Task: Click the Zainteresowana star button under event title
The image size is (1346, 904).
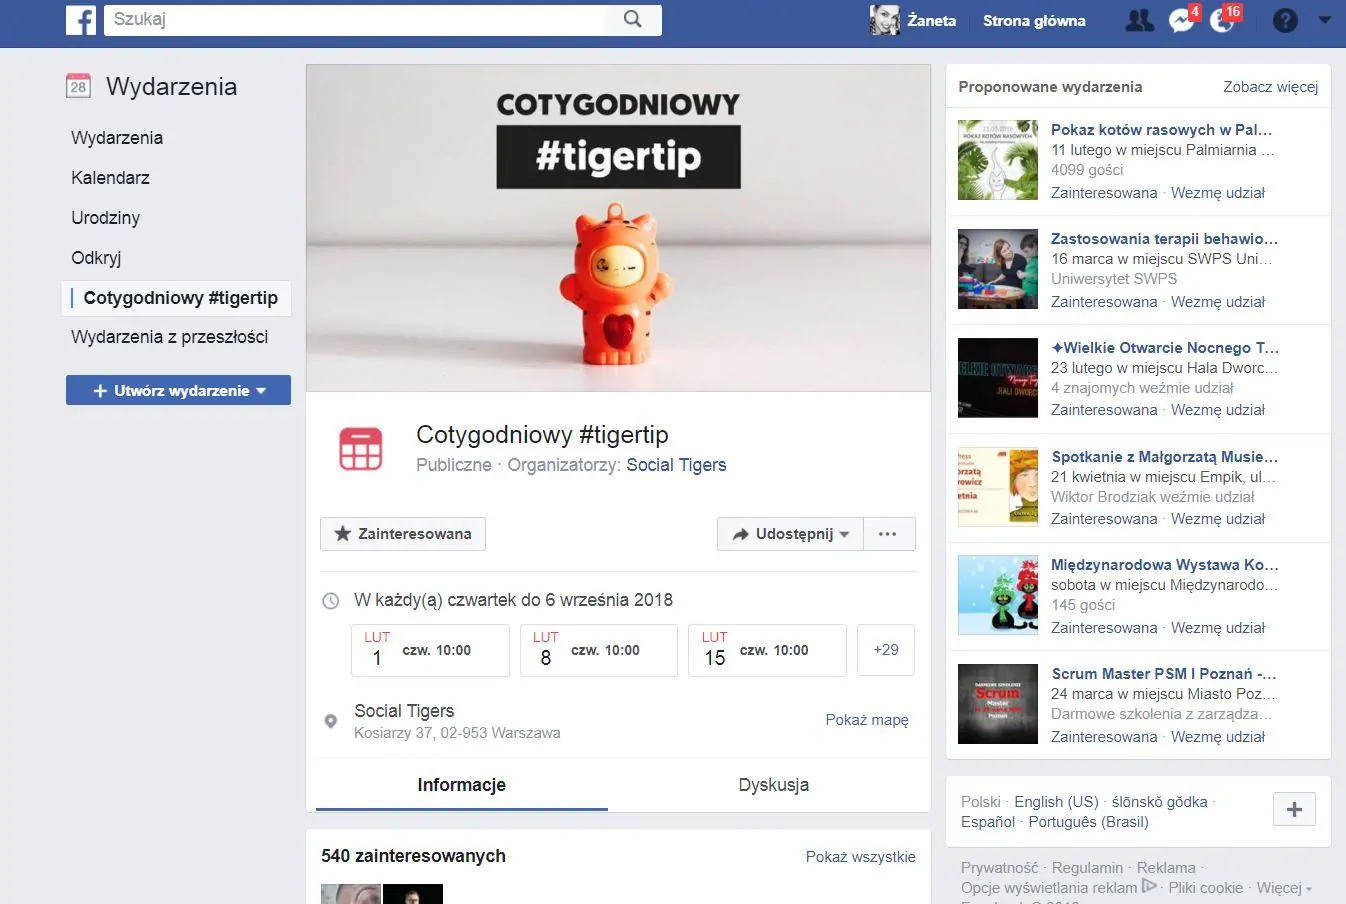Action: pos(402,534)
